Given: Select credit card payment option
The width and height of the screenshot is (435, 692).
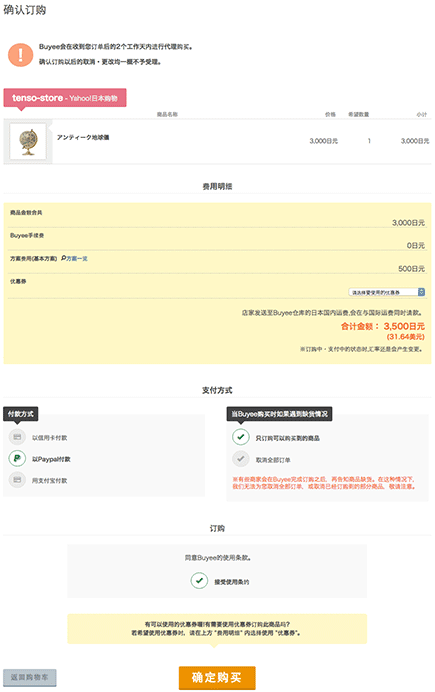Looking at the screenshot, I should pos(17,437).
